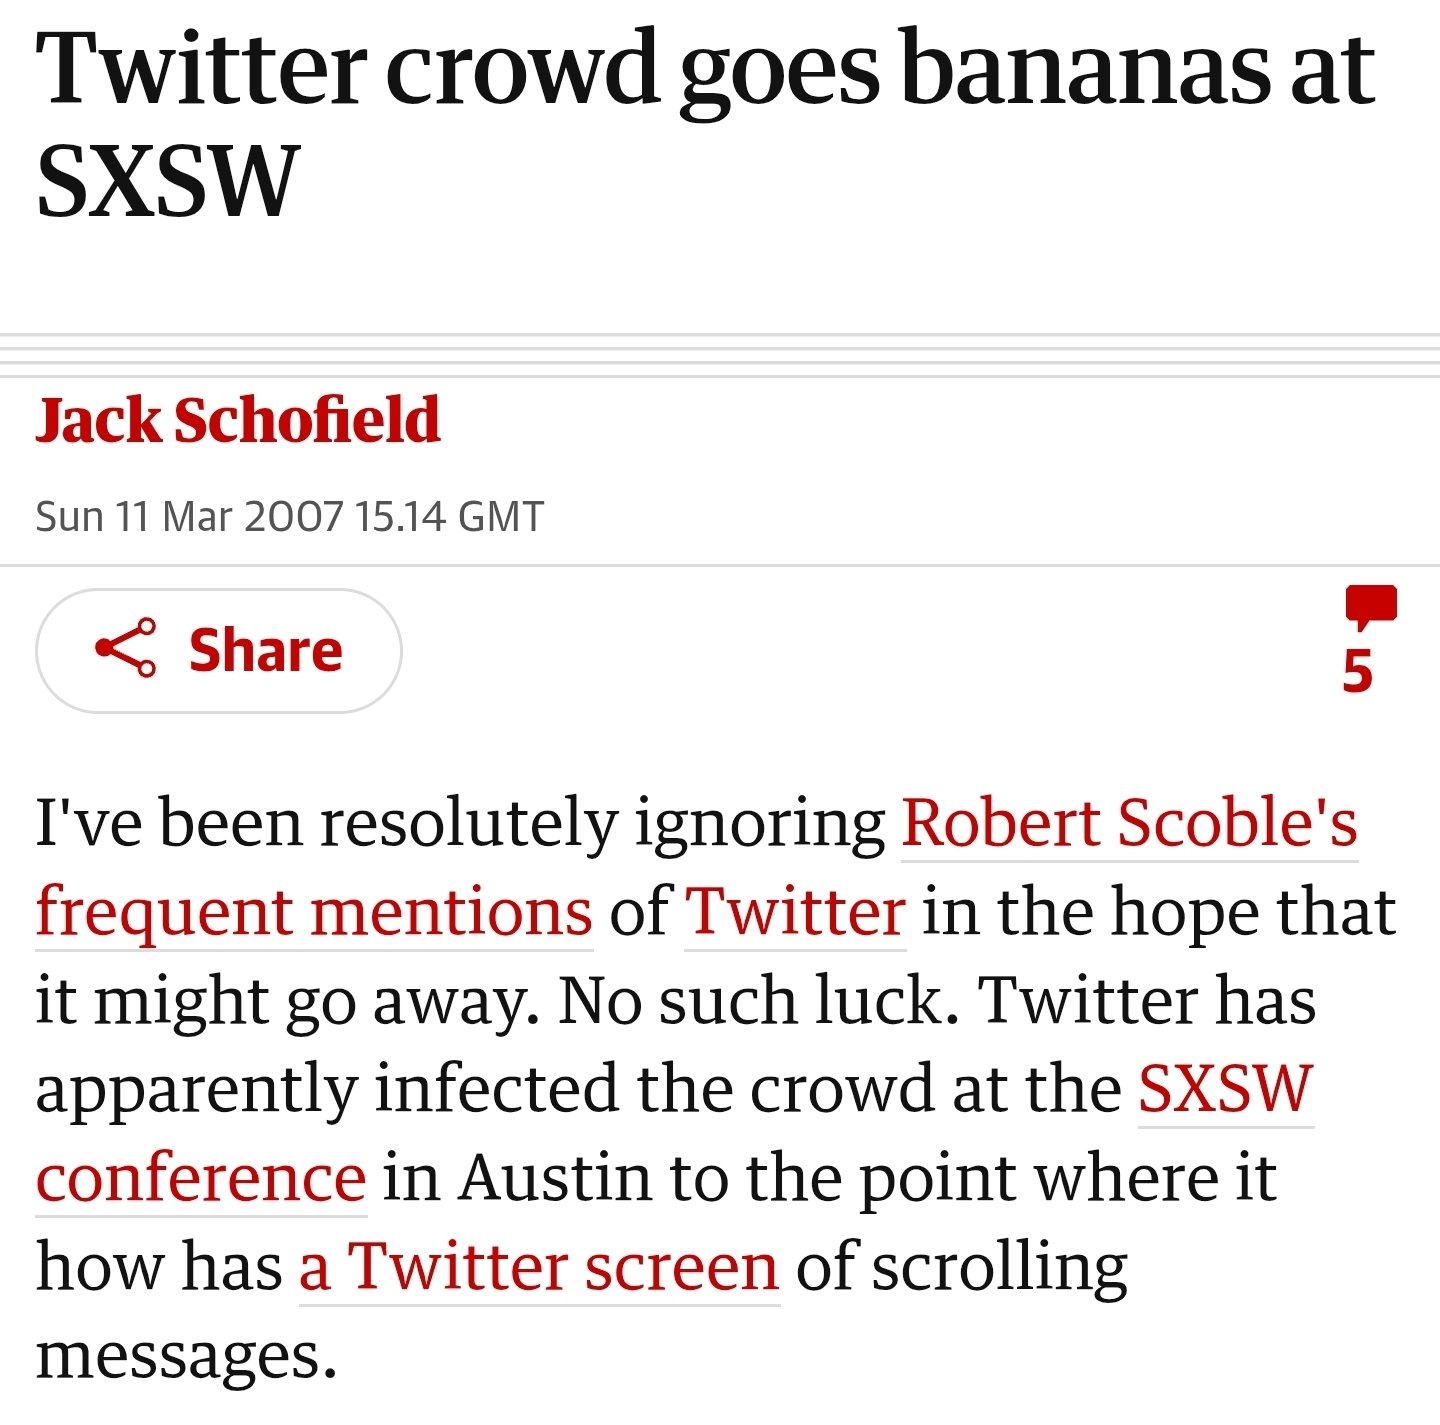
Task: Click headline text "Twitter crowd goes bananas at"
Action: tap(705, 70)
